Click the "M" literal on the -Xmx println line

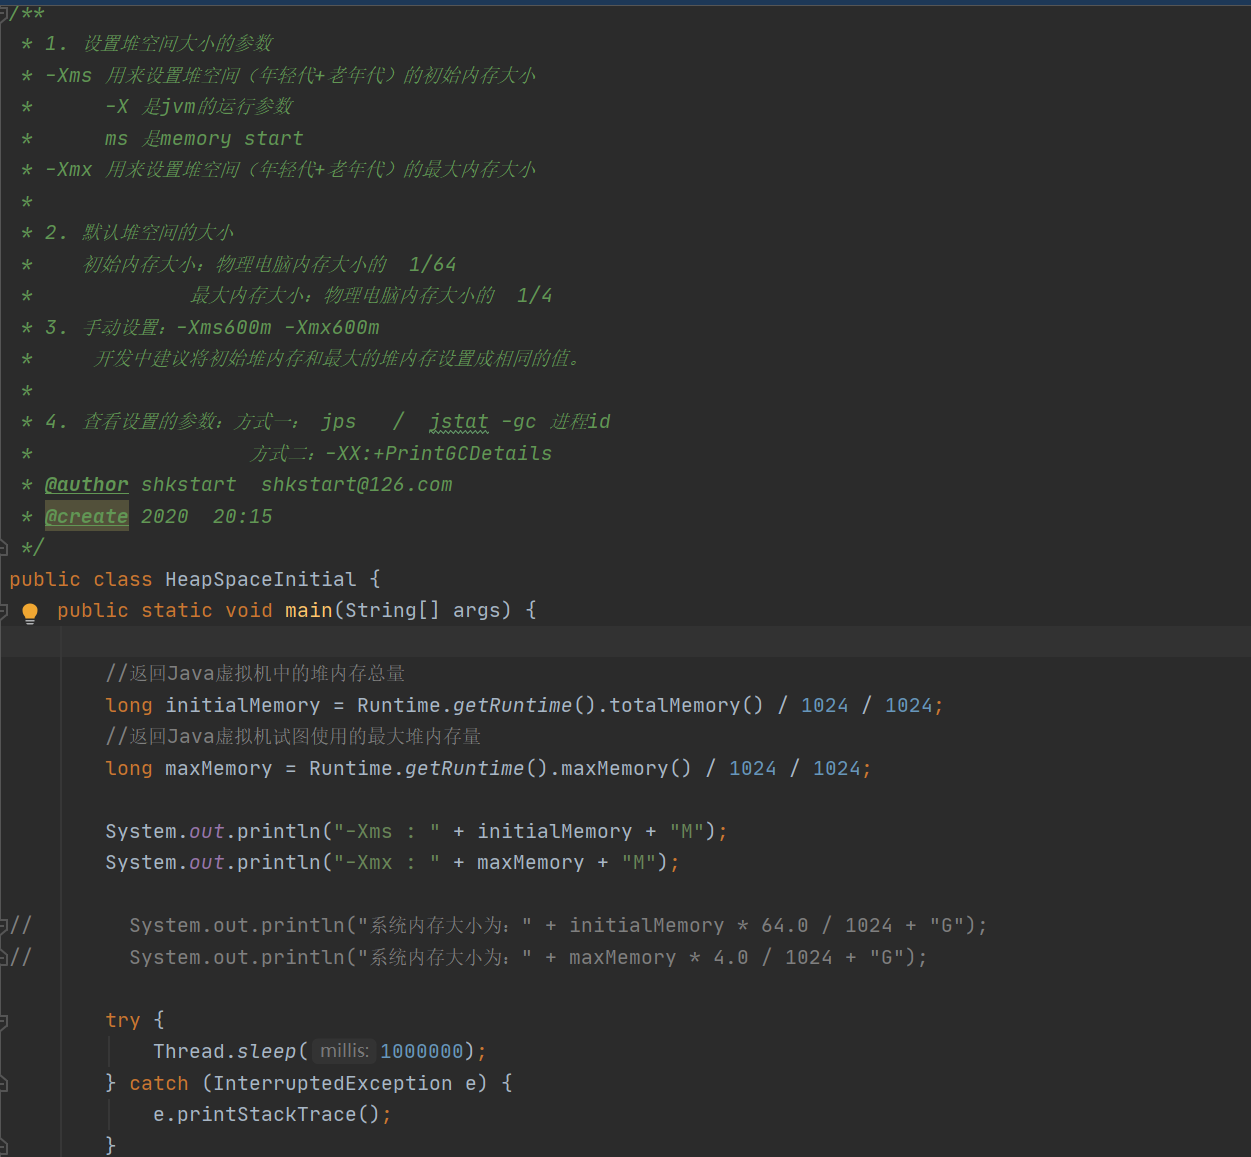tap(639, 862)
